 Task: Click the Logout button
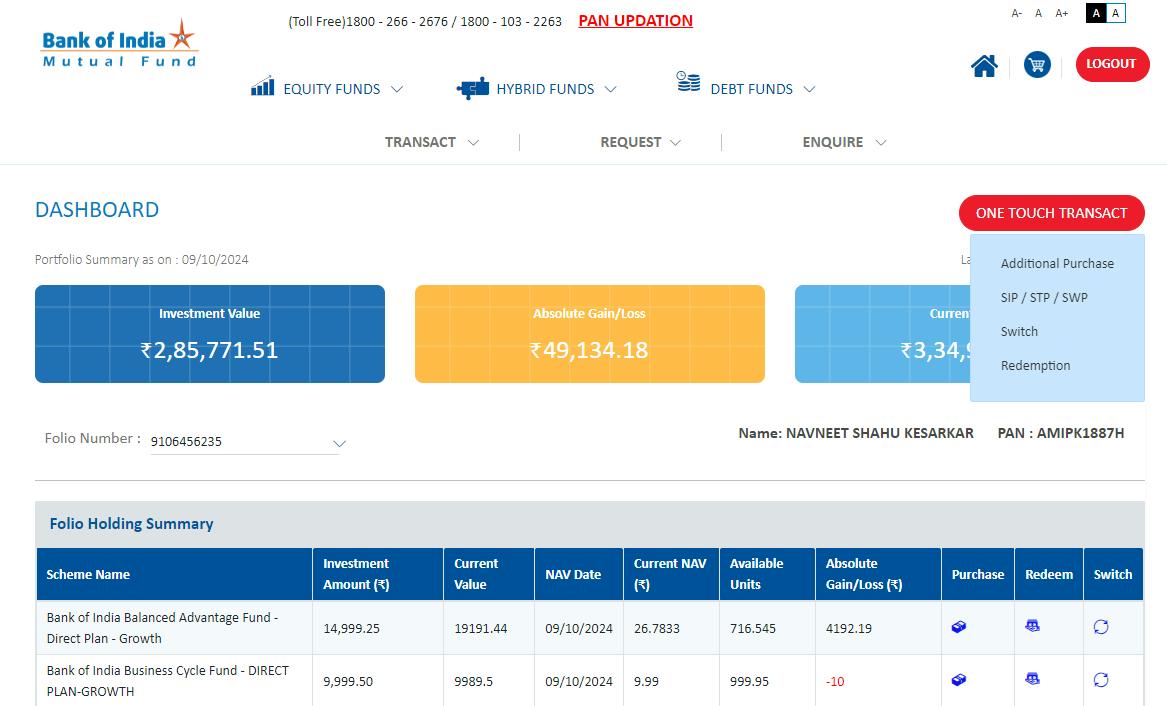pos(1112,64)
